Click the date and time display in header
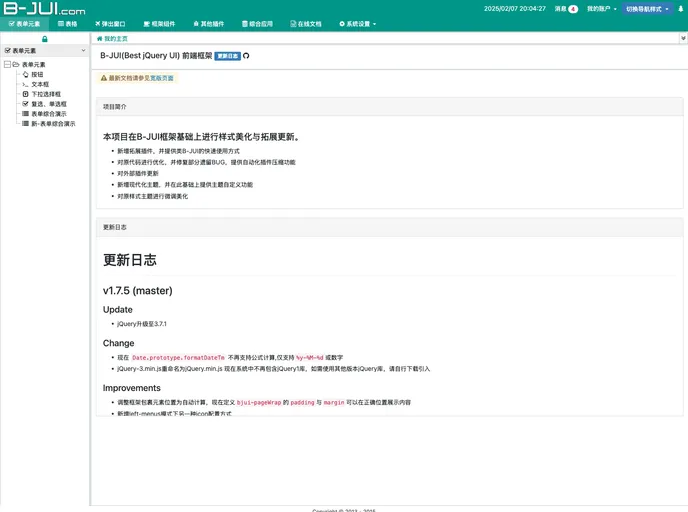The image size is (688, 512). 515,9
